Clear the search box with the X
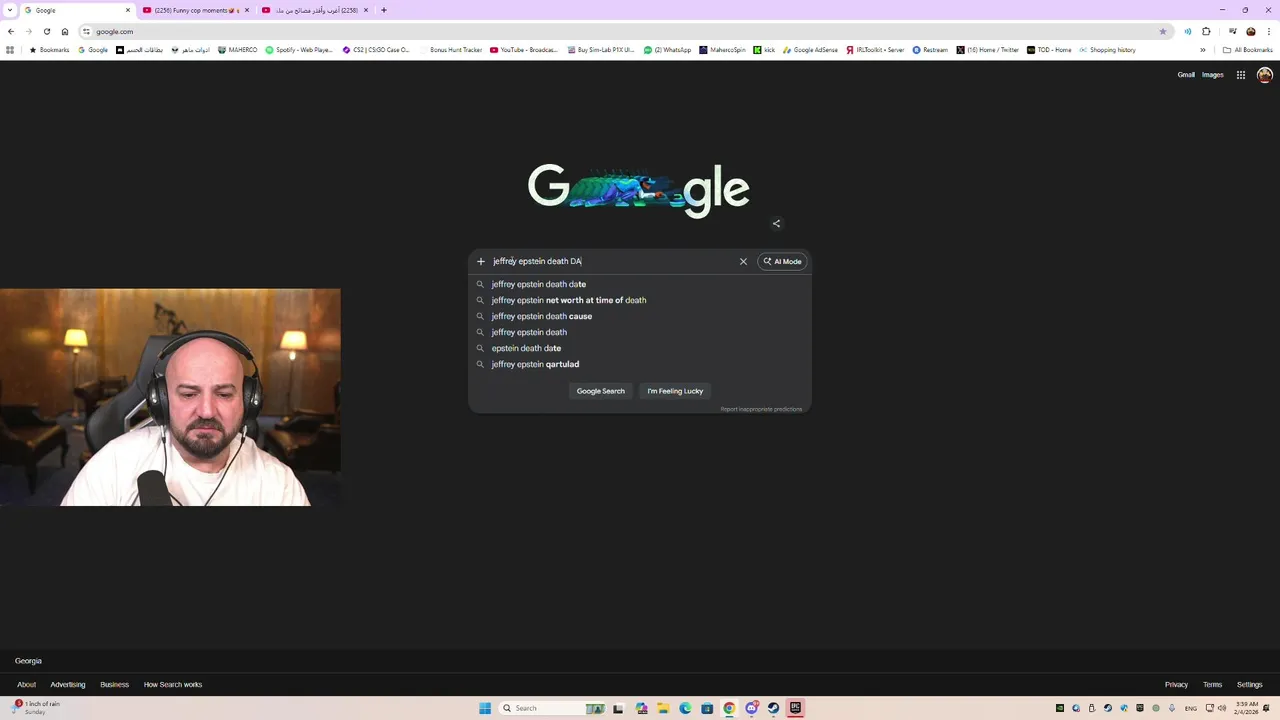 743,261
